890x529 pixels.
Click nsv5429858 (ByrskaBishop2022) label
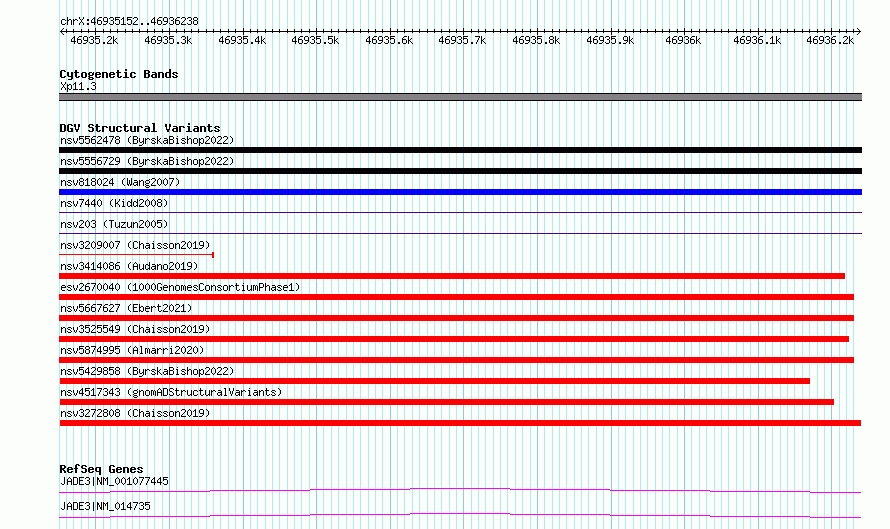coord(147,371)
